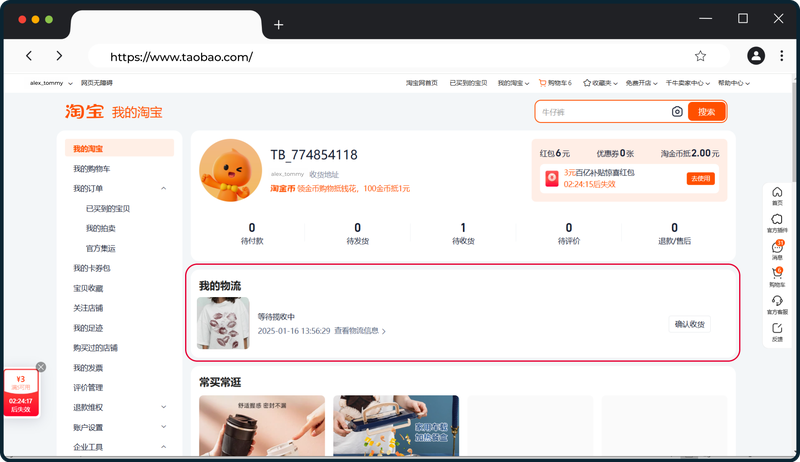Click 淘宝网首页 link in top bar
This screenshot has width=800, height=462.
coord(421,83)
